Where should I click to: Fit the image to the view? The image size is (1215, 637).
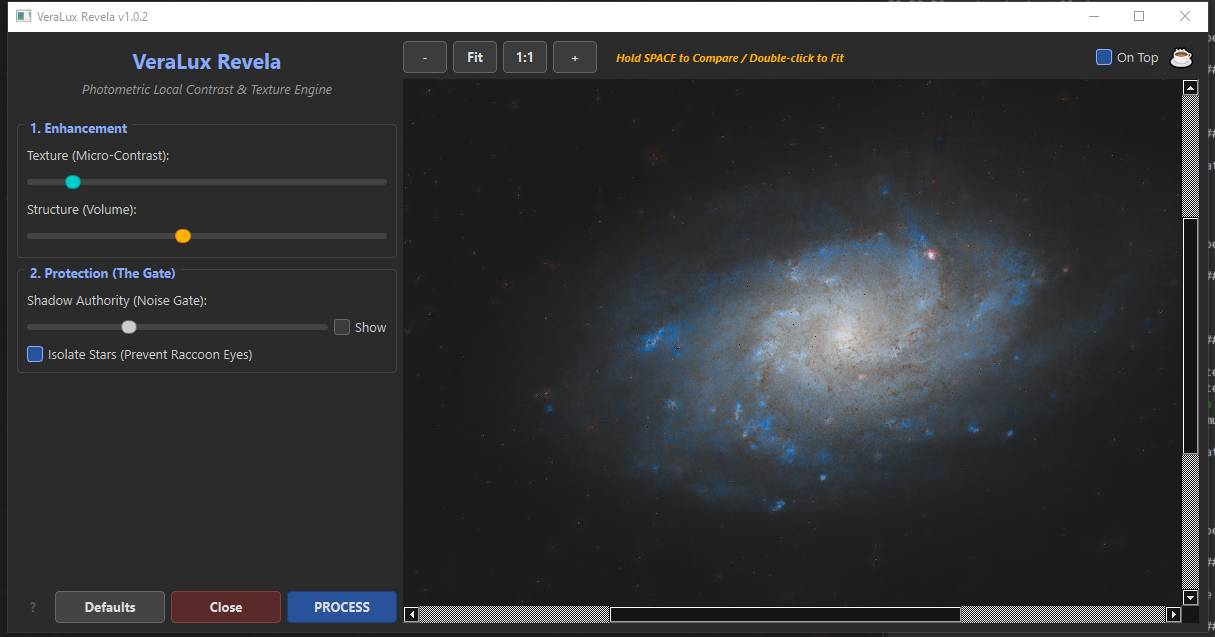[475, 57]
